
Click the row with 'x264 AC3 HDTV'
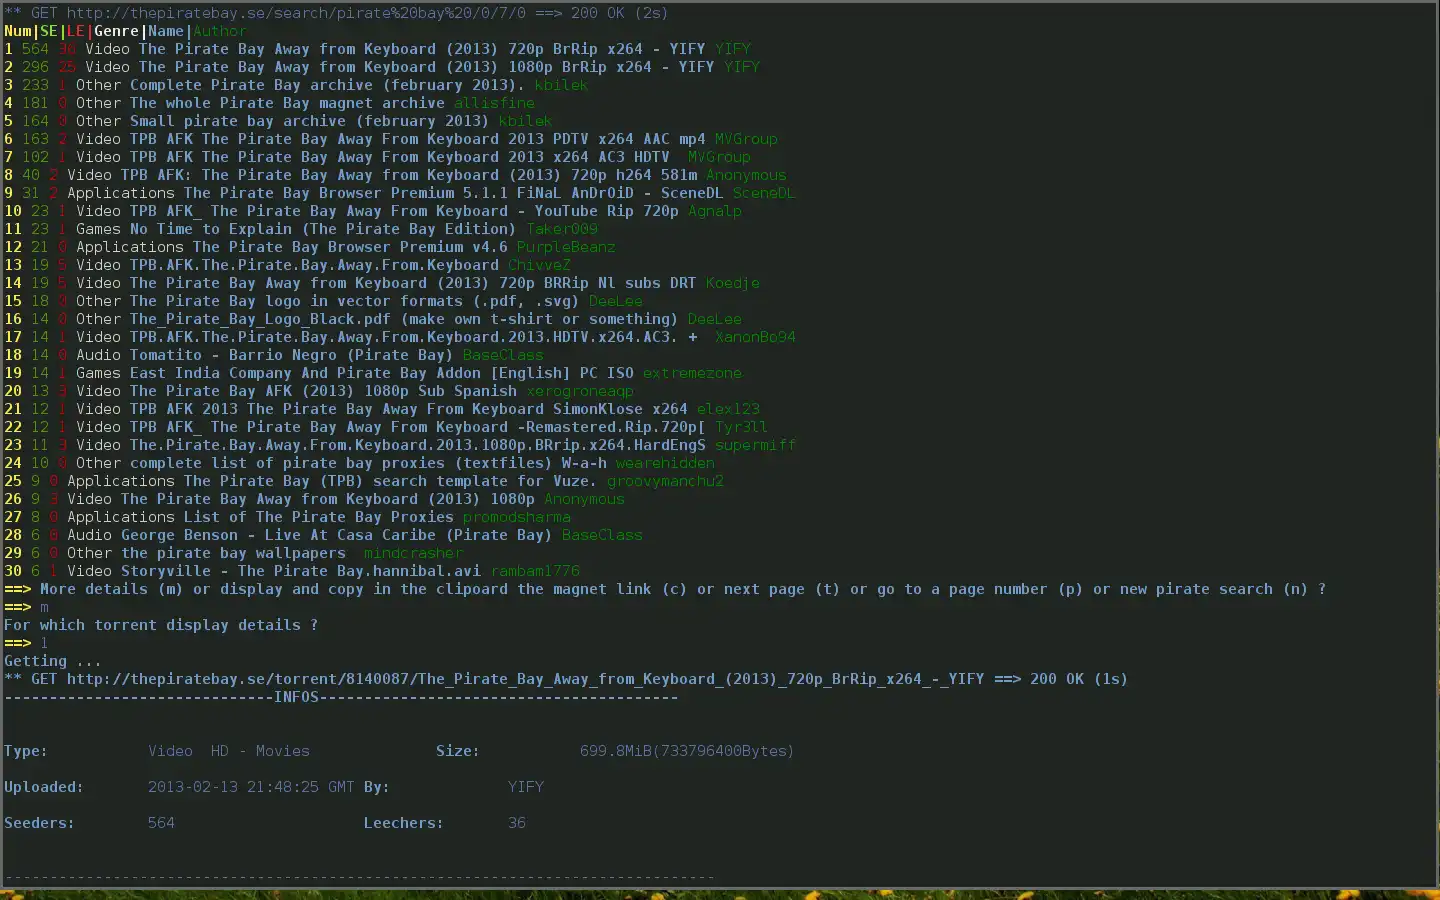click(x=377, y=157)
